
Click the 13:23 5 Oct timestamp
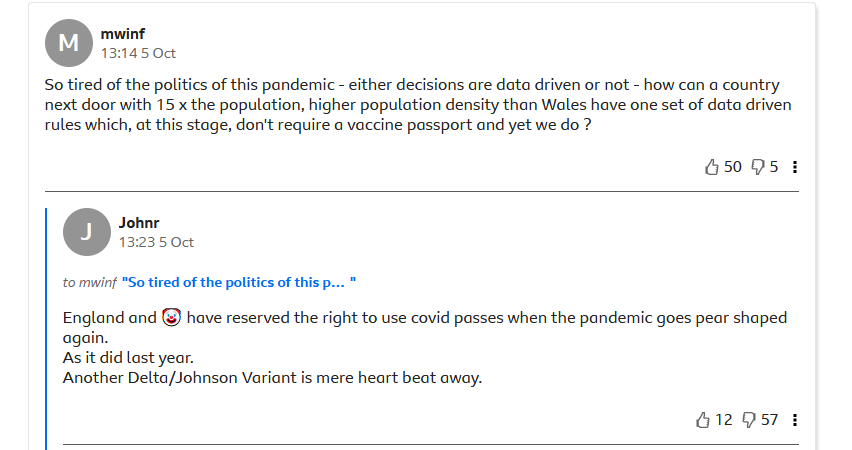tap(156, 242)
